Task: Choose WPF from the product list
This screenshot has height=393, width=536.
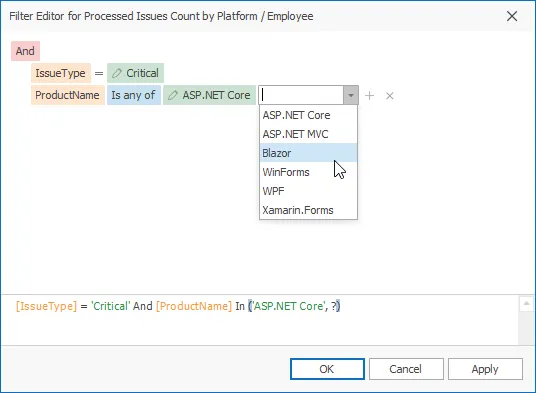Action: pyautogui.click(x=308, y=191)
